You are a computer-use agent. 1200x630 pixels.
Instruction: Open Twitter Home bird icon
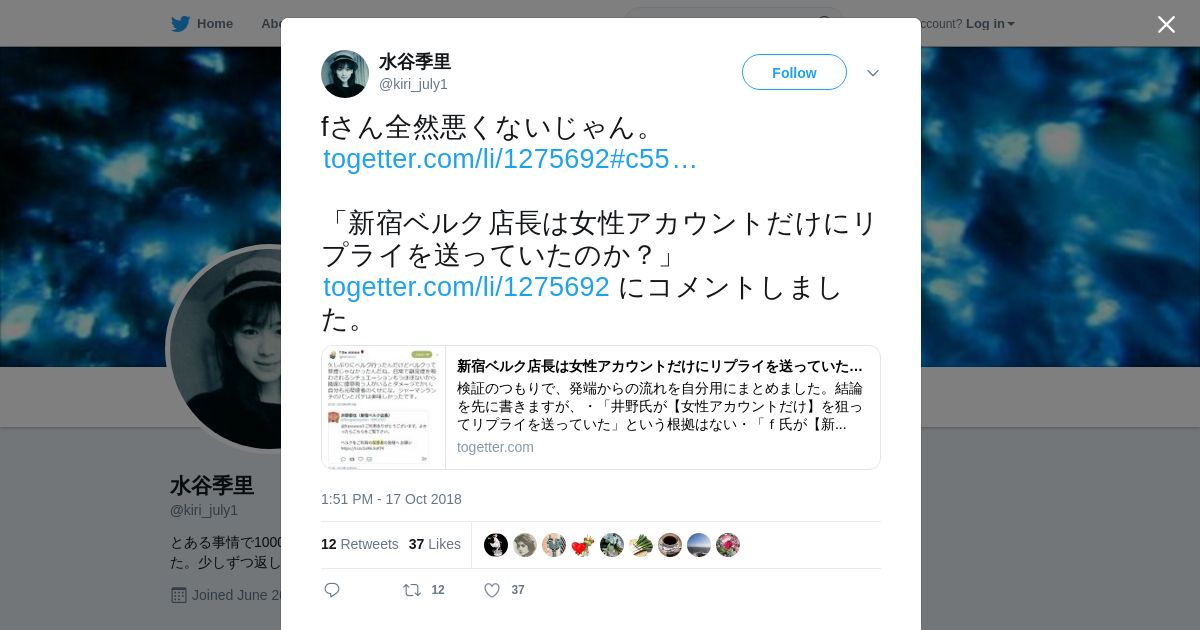coord(181,23)
